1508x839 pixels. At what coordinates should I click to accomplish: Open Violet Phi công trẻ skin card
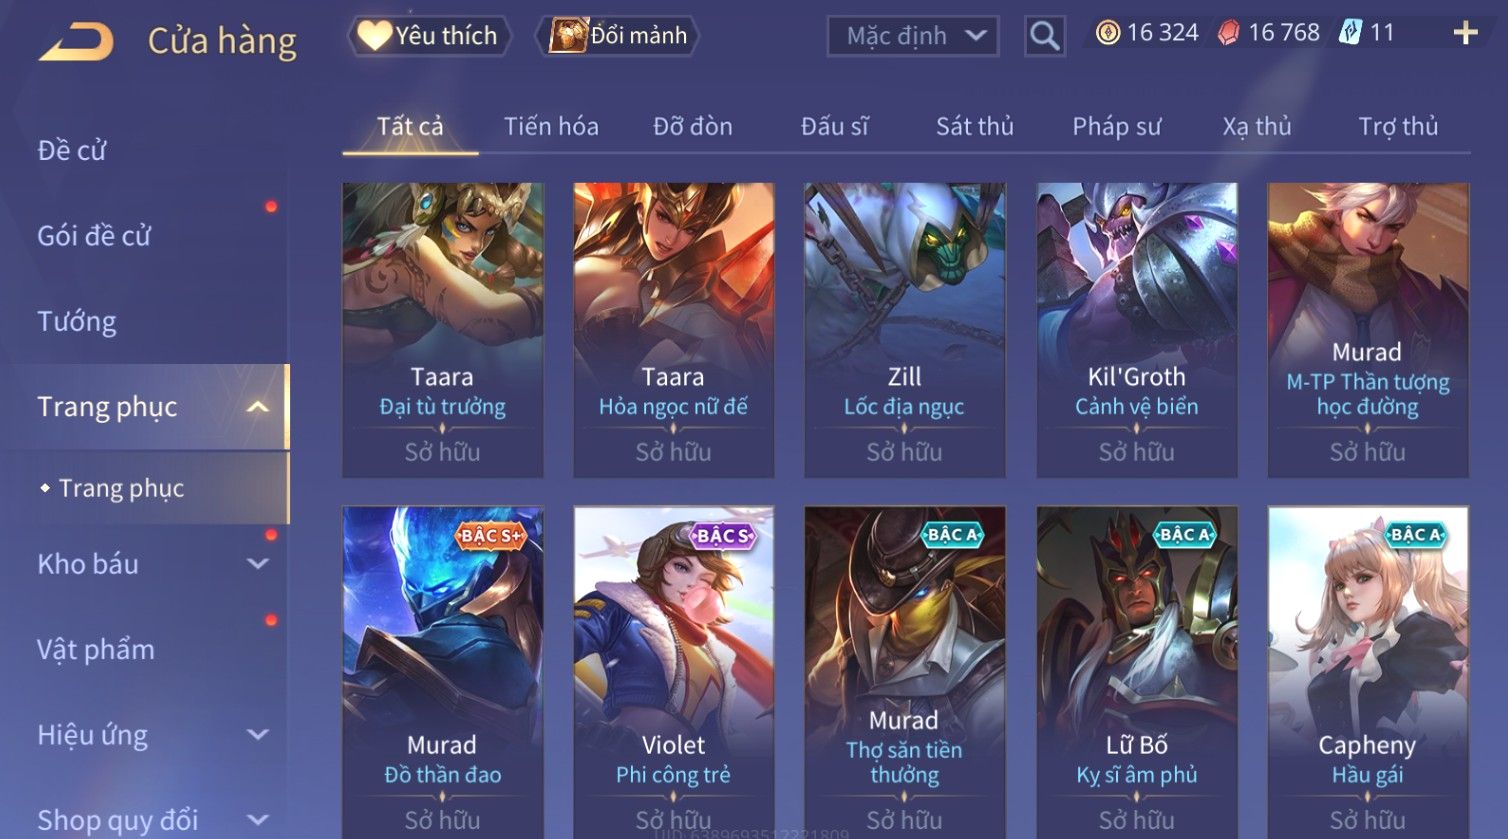[x=674, y=672]
